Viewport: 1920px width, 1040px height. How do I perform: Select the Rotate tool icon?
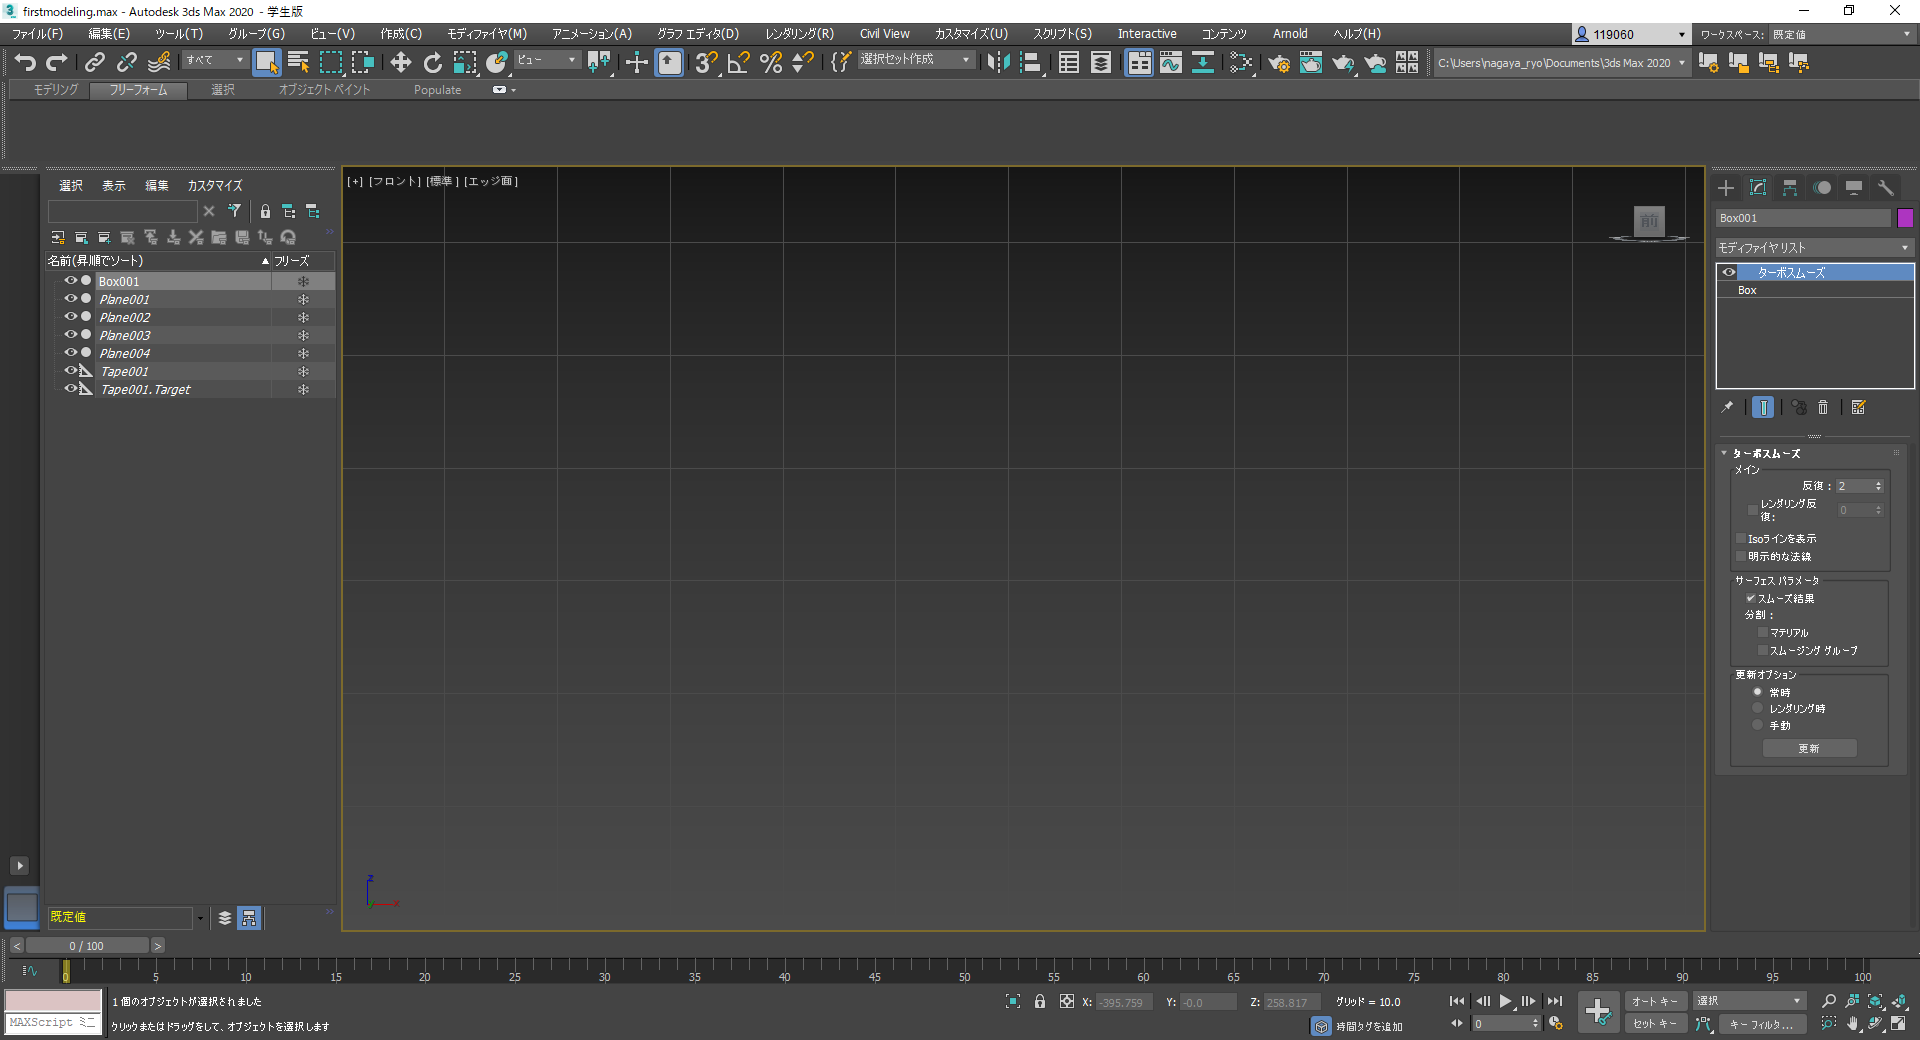click(432, 63)
